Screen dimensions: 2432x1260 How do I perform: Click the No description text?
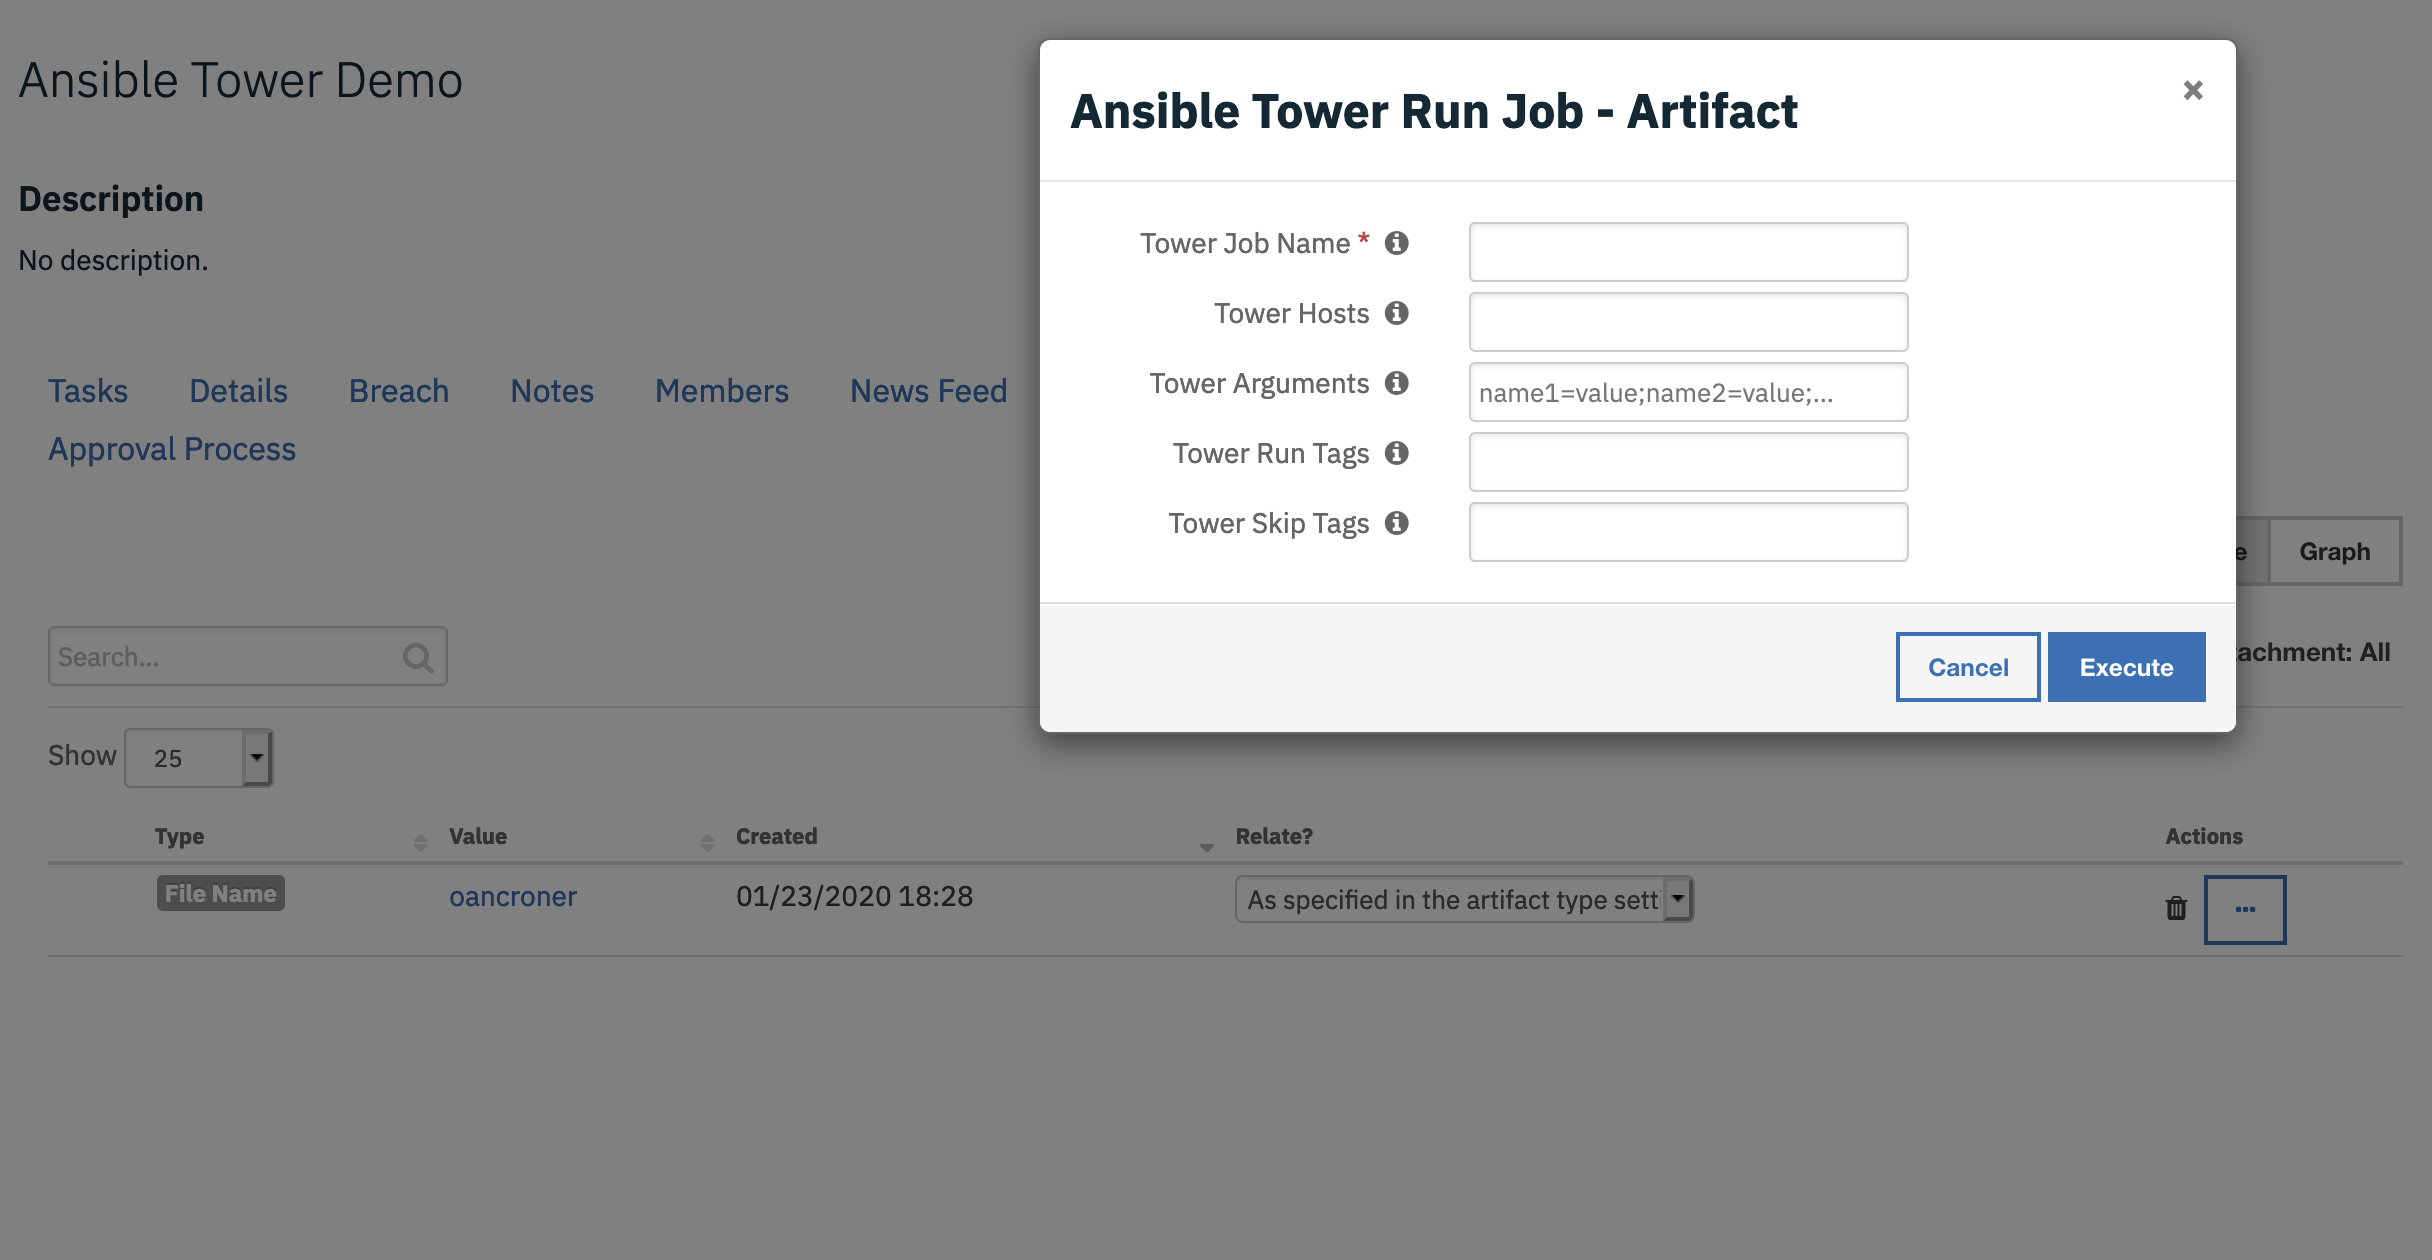coord(113,260)
